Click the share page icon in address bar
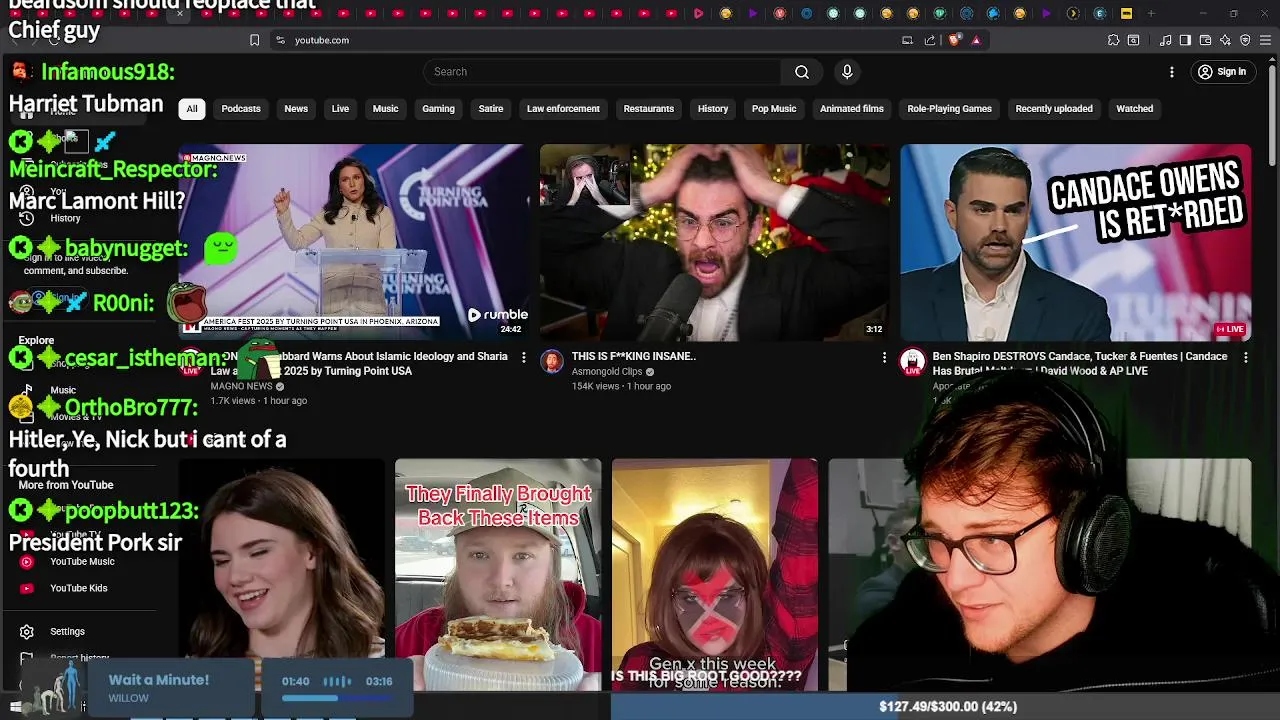This screenshot has height=720, width=1280. coord(930,40)
